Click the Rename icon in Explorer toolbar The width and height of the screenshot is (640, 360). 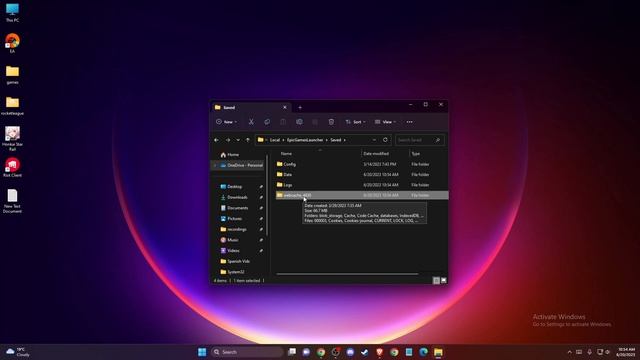pyautogui.click(x=299, y=122)
